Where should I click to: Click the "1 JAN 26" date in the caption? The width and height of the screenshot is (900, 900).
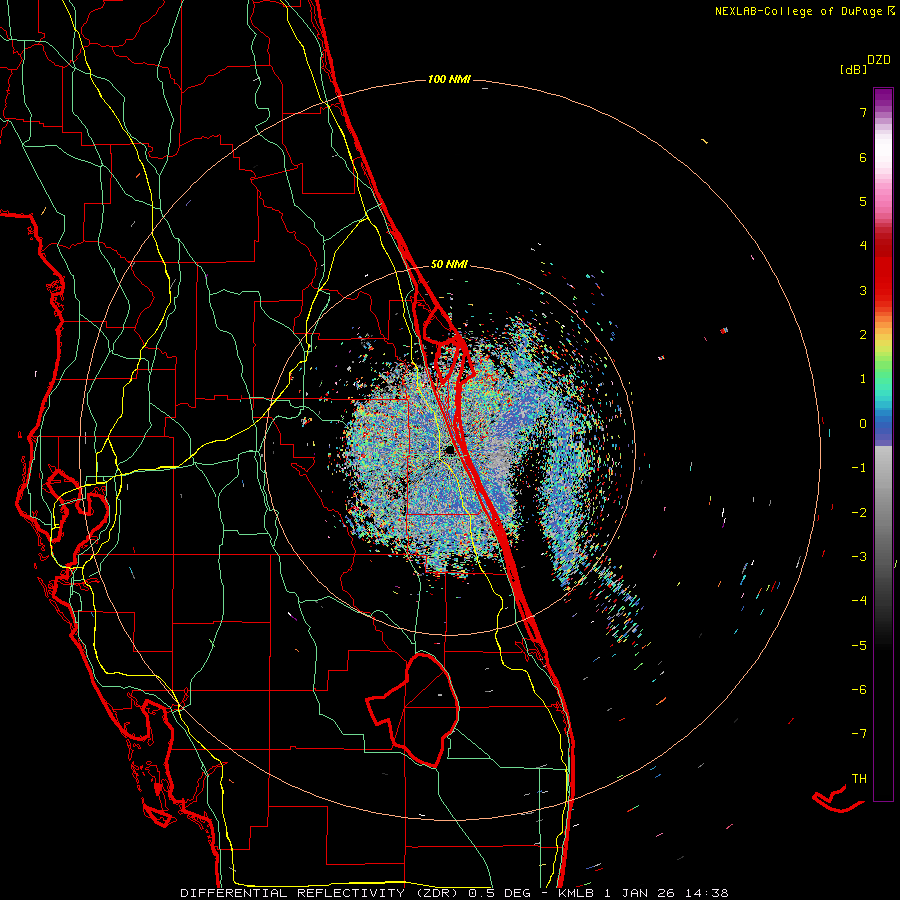(x=638, y=893)
